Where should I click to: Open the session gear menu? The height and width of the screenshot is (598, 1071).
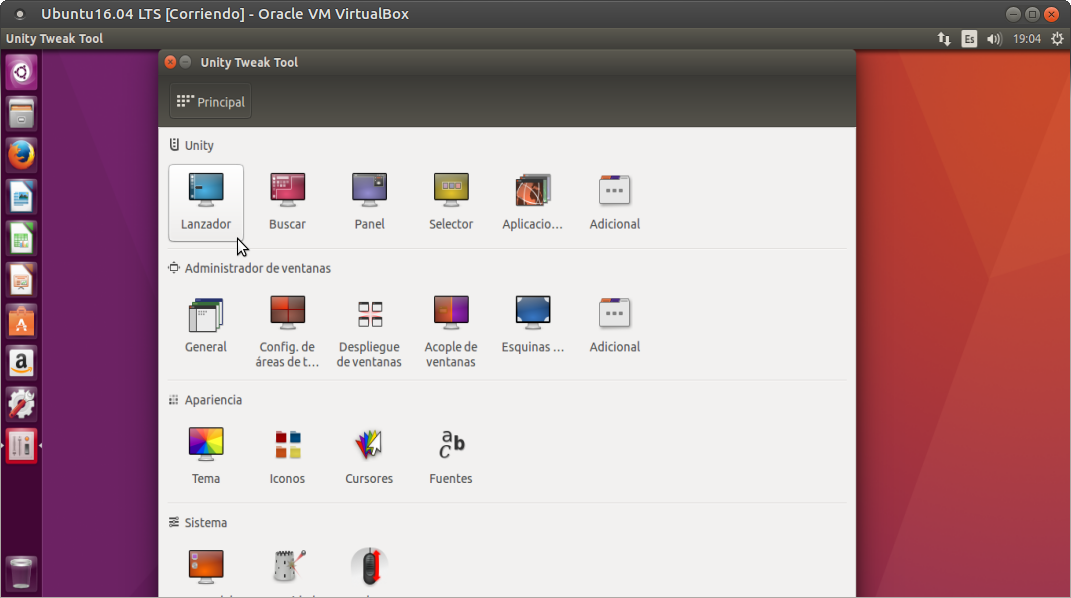1057,39
